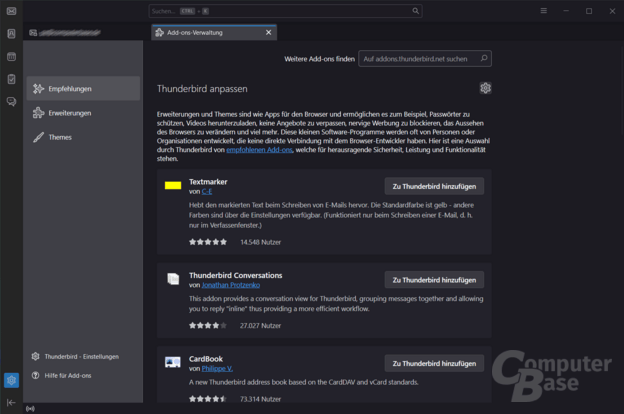Screen dimensions: 624x414
Task: Click Thunderbird Conversations star rating
Action: point(208,326)
